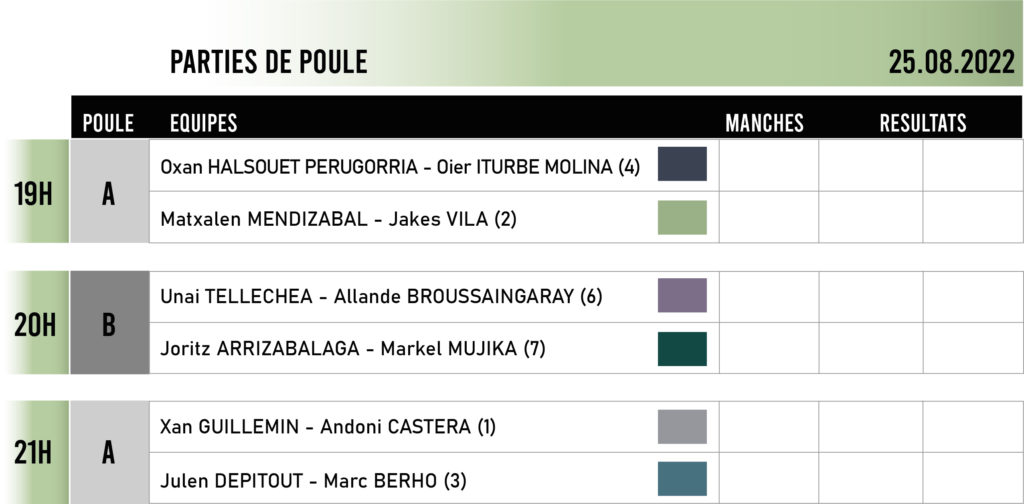Click the dark slate color swatch for Halsouet Perugorria team
This screenshot has height=504, width=1024.
click(x=682, y=164)
